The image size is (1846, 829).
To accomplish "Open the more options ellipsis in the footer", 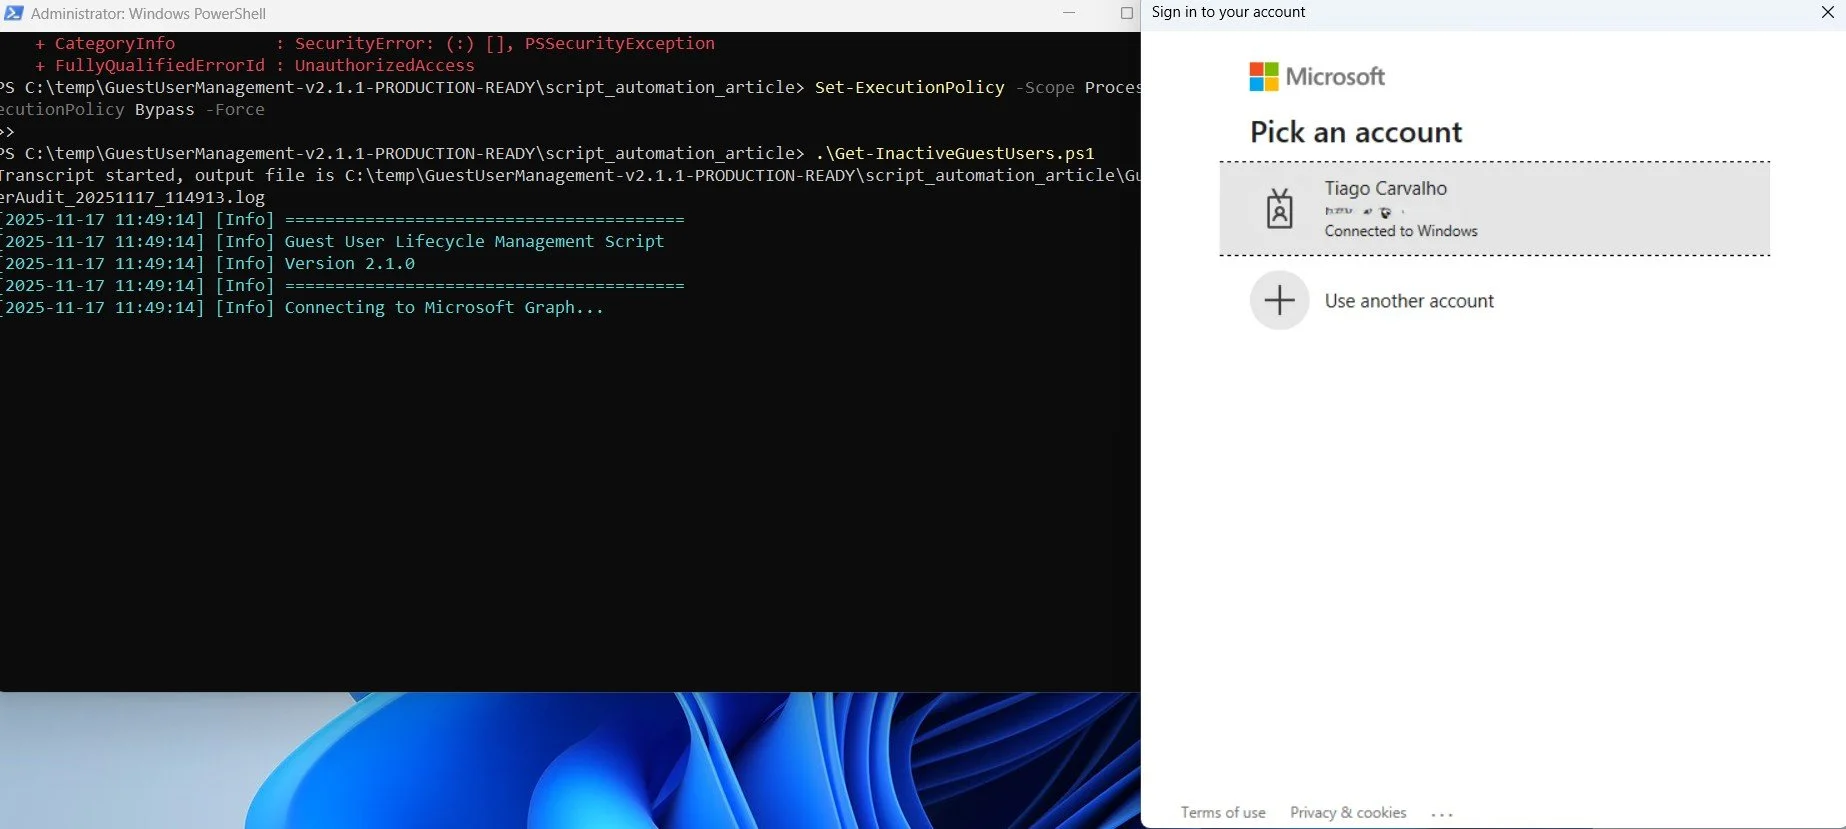I will [x=1442, y=814].
